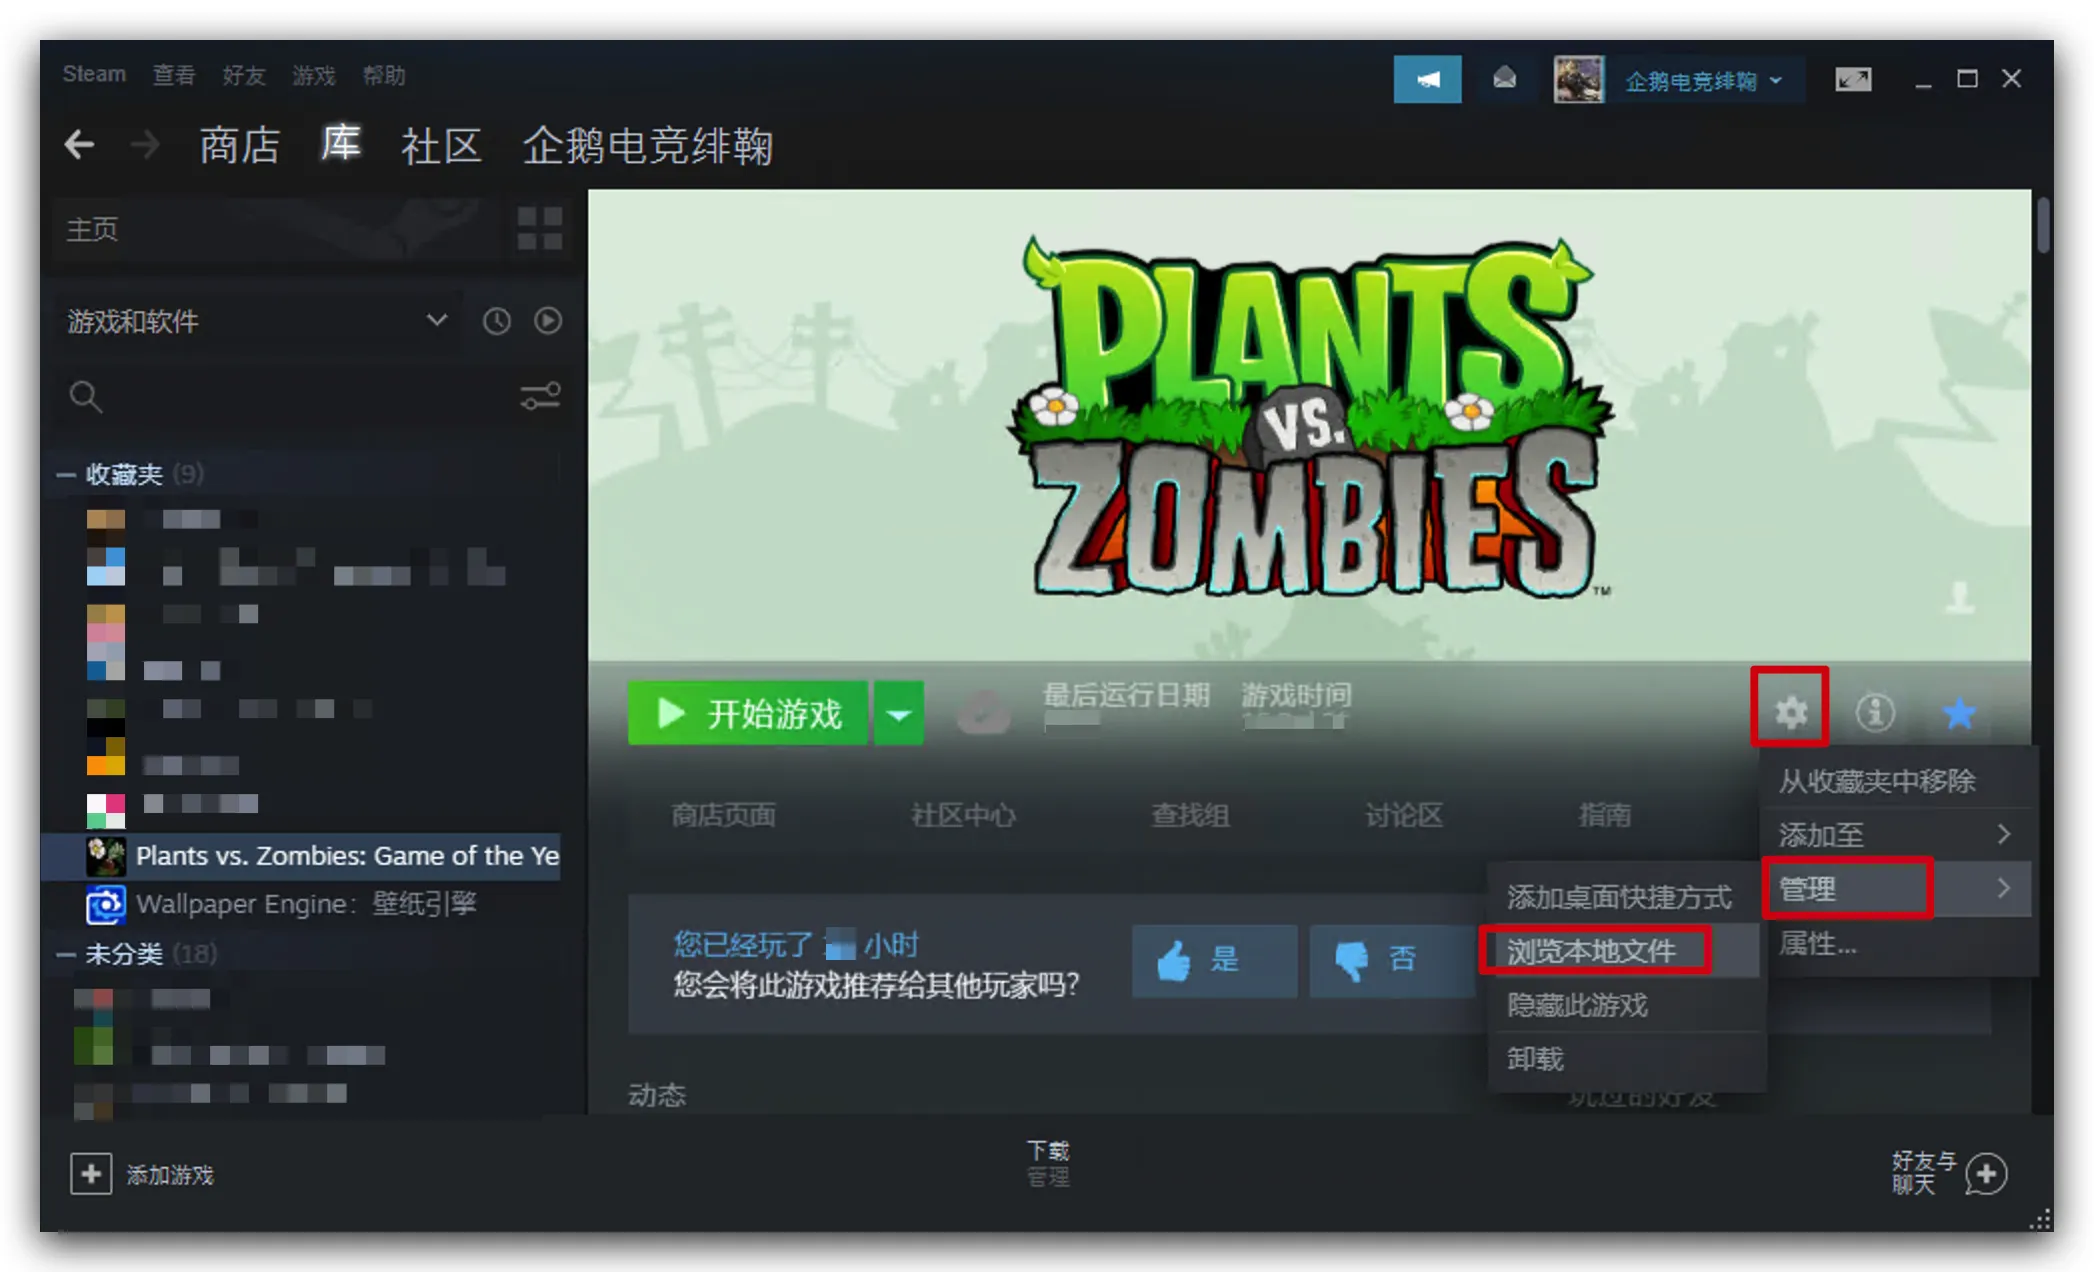Click the thumbs down icon
2094x1272 pixels.
pyautogui.click(x=1352, y=960)
